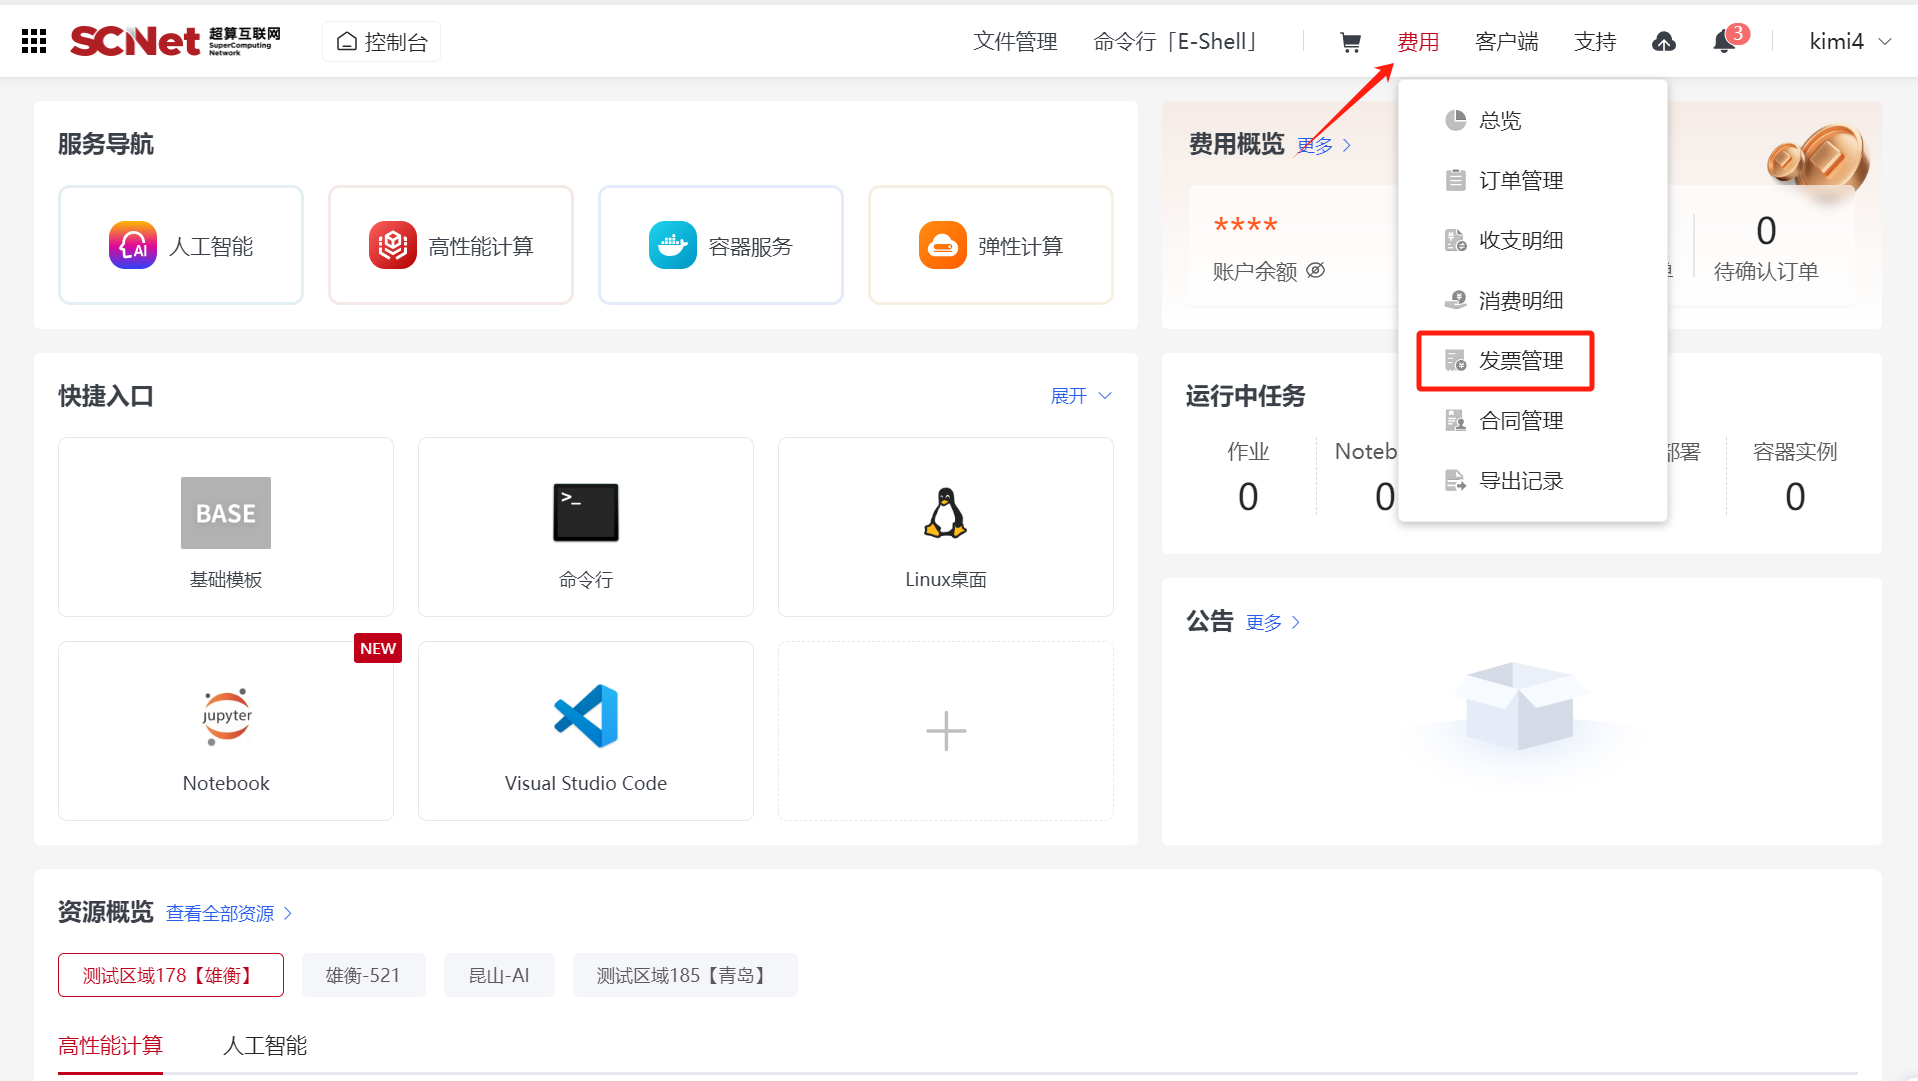Open Visual Studio Code shortcut

(x=585, y=731)
